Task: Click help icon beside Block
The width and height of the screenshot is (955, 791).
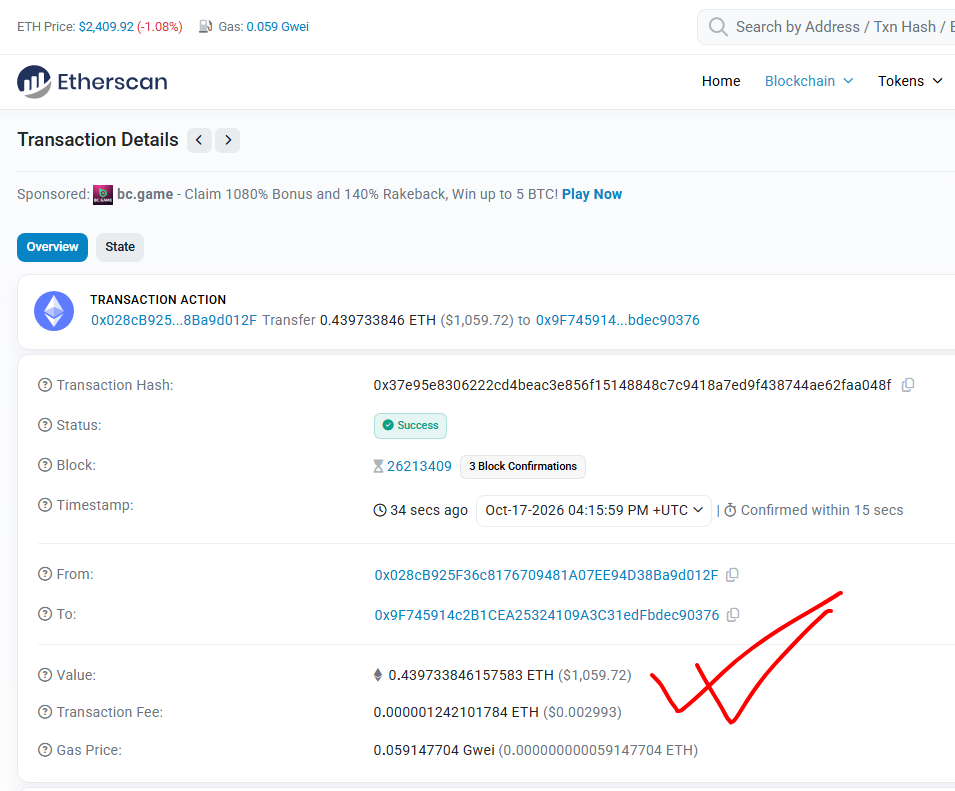Action: 45,465
